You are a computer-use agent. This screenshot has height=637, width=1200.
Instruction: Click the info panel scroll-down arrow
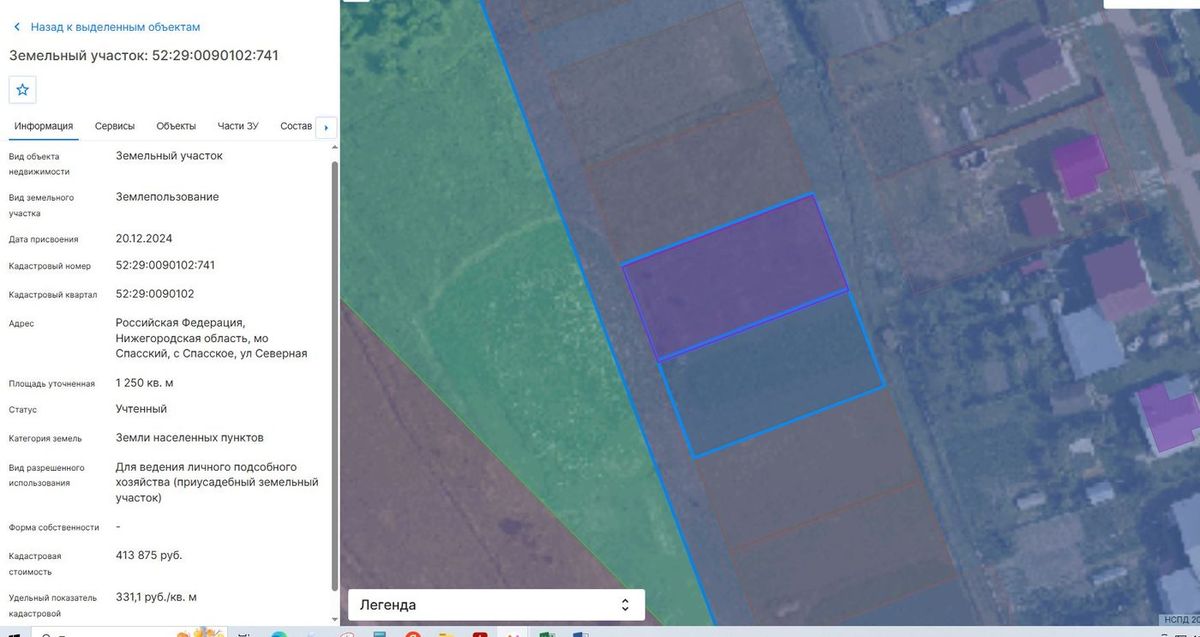click(x=334, y=621)
